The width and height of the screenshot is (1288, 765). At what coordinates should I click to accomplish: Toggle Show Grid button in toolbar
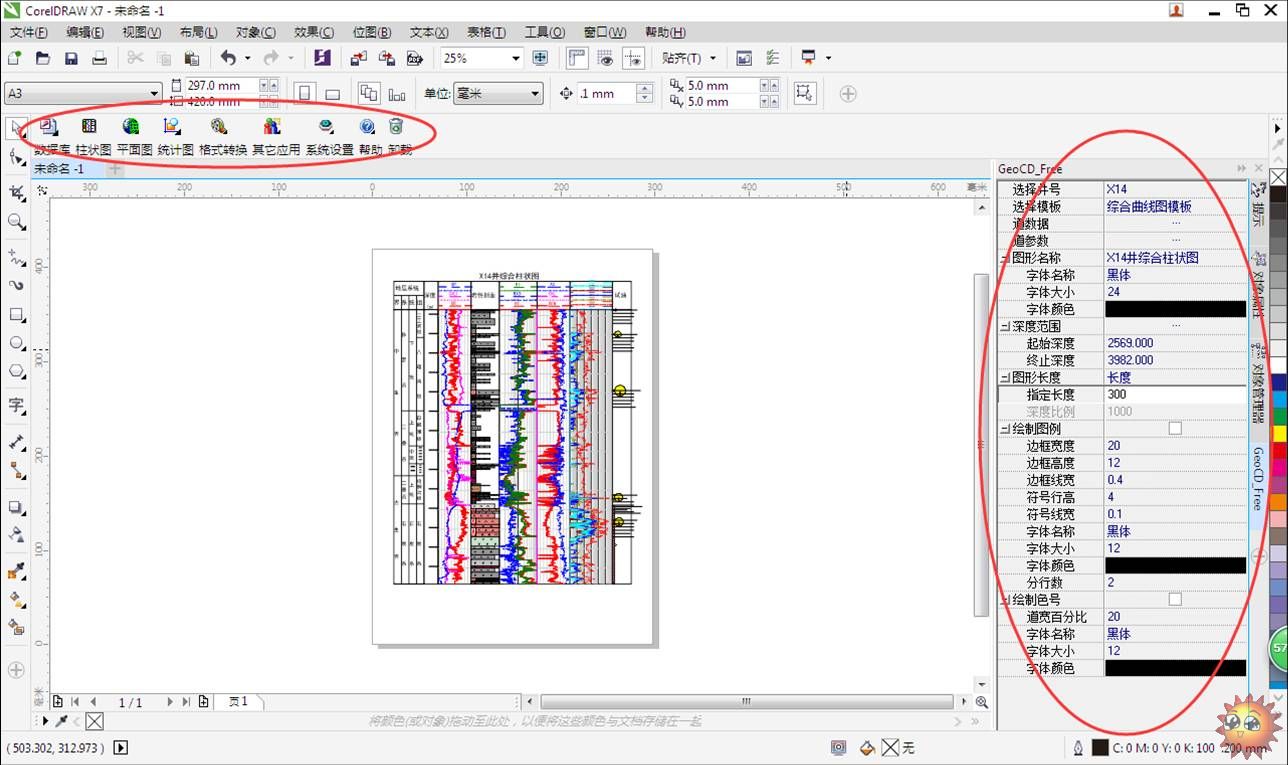click(x=605, y=58)
